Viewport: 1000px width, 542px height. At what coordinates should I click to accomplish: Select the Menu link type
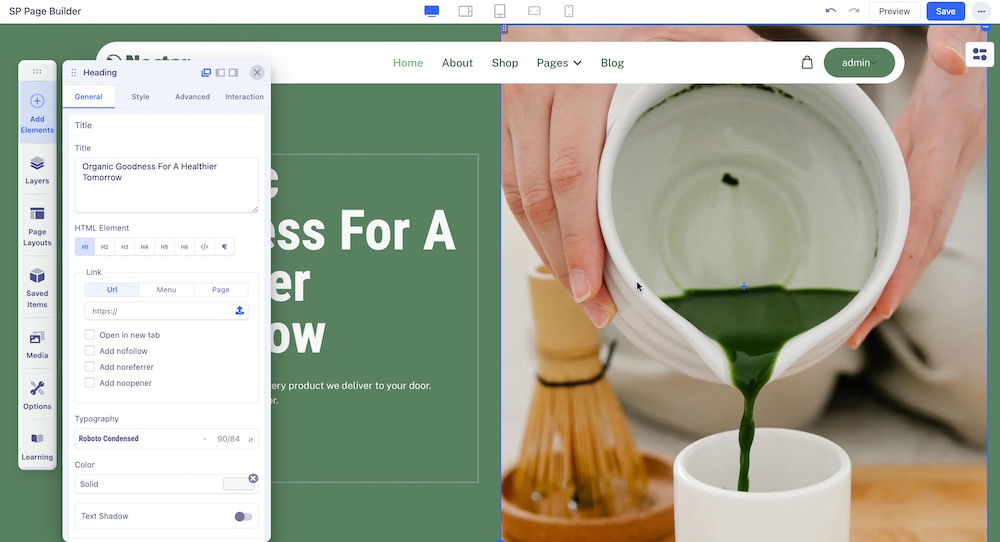pyautogui.click(x=166, y=289)
